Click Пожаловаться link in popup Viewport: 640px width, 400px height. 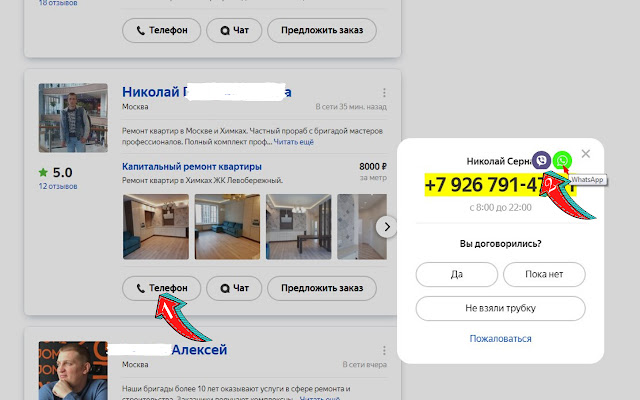(500, 339)
